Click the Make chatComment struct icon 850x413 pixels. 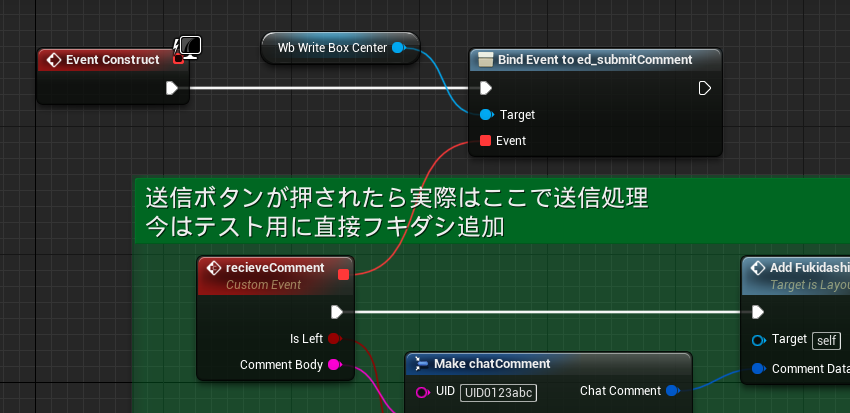coord(422,363)
